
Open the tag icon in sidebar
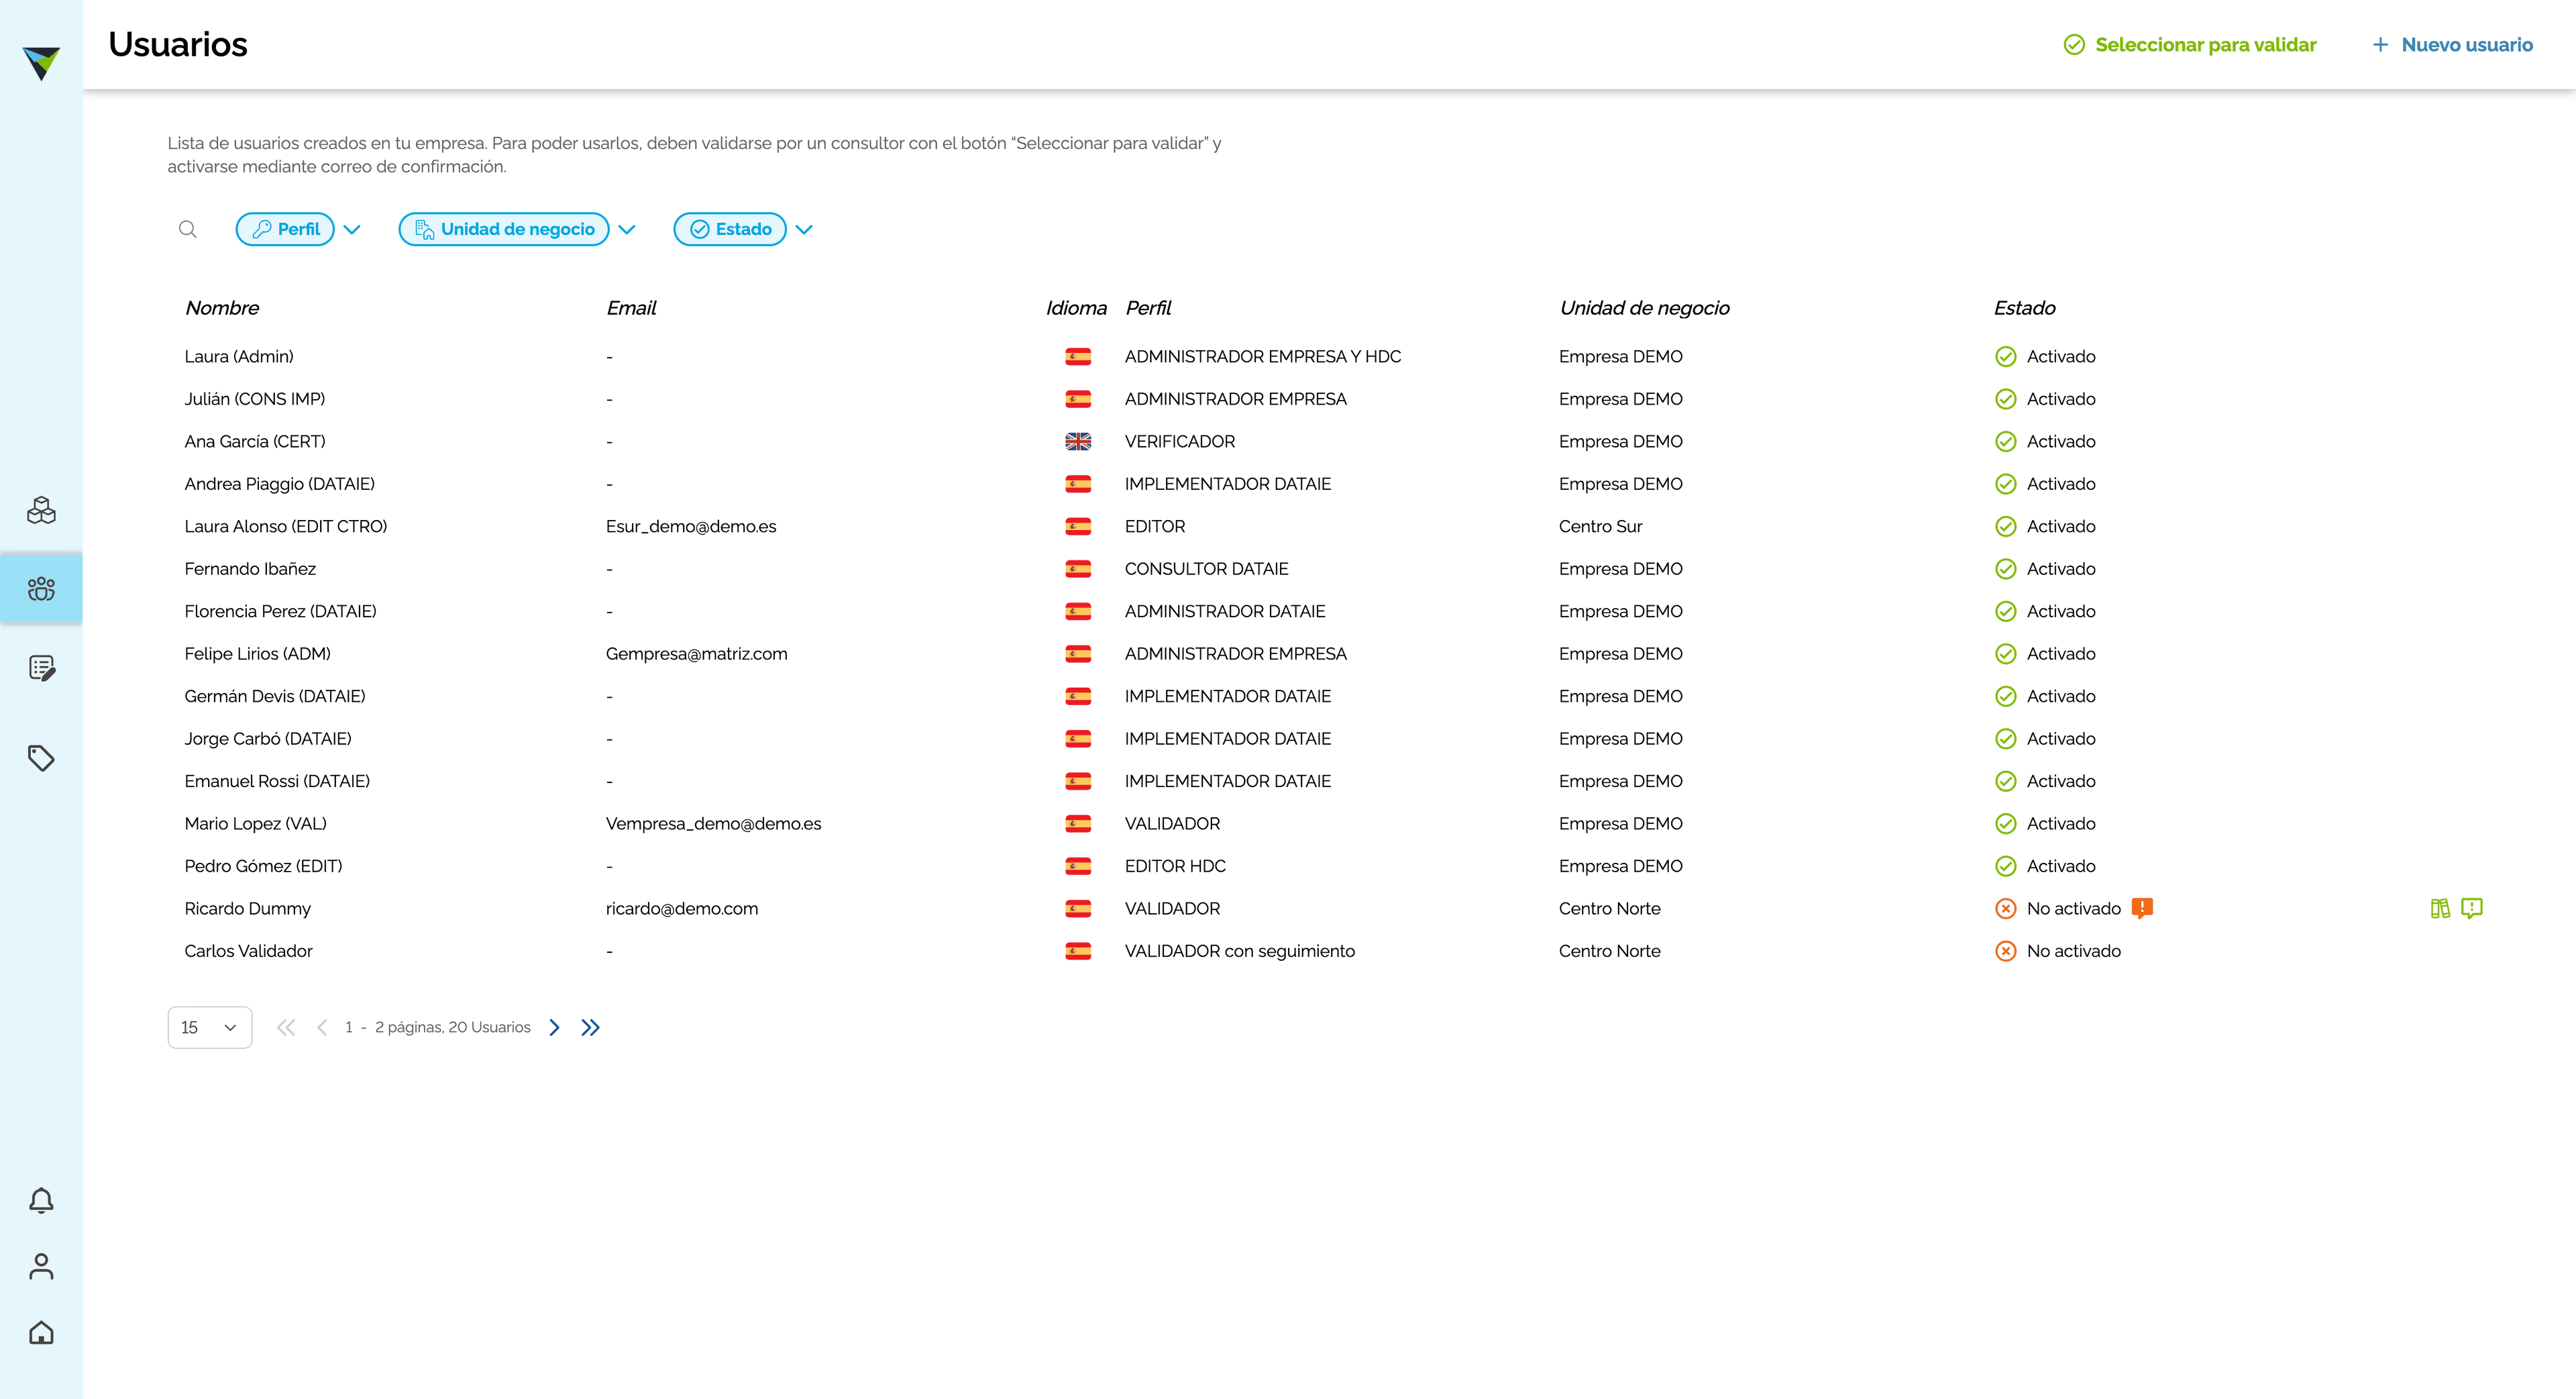[x=41, y=758]
